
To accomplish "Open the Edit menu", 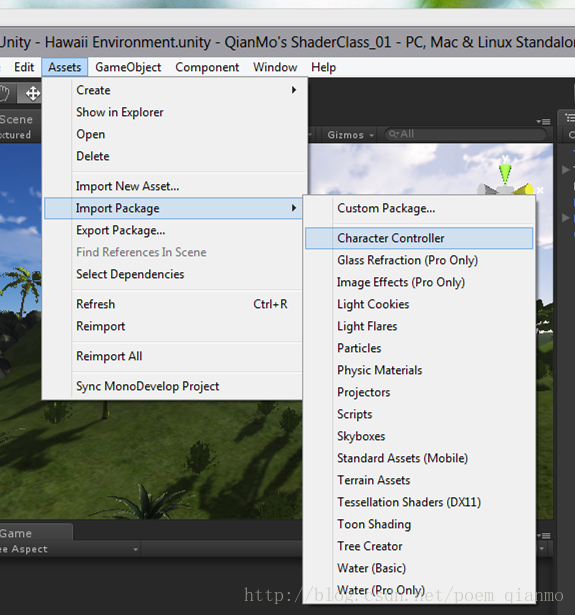I will point(24,67).
